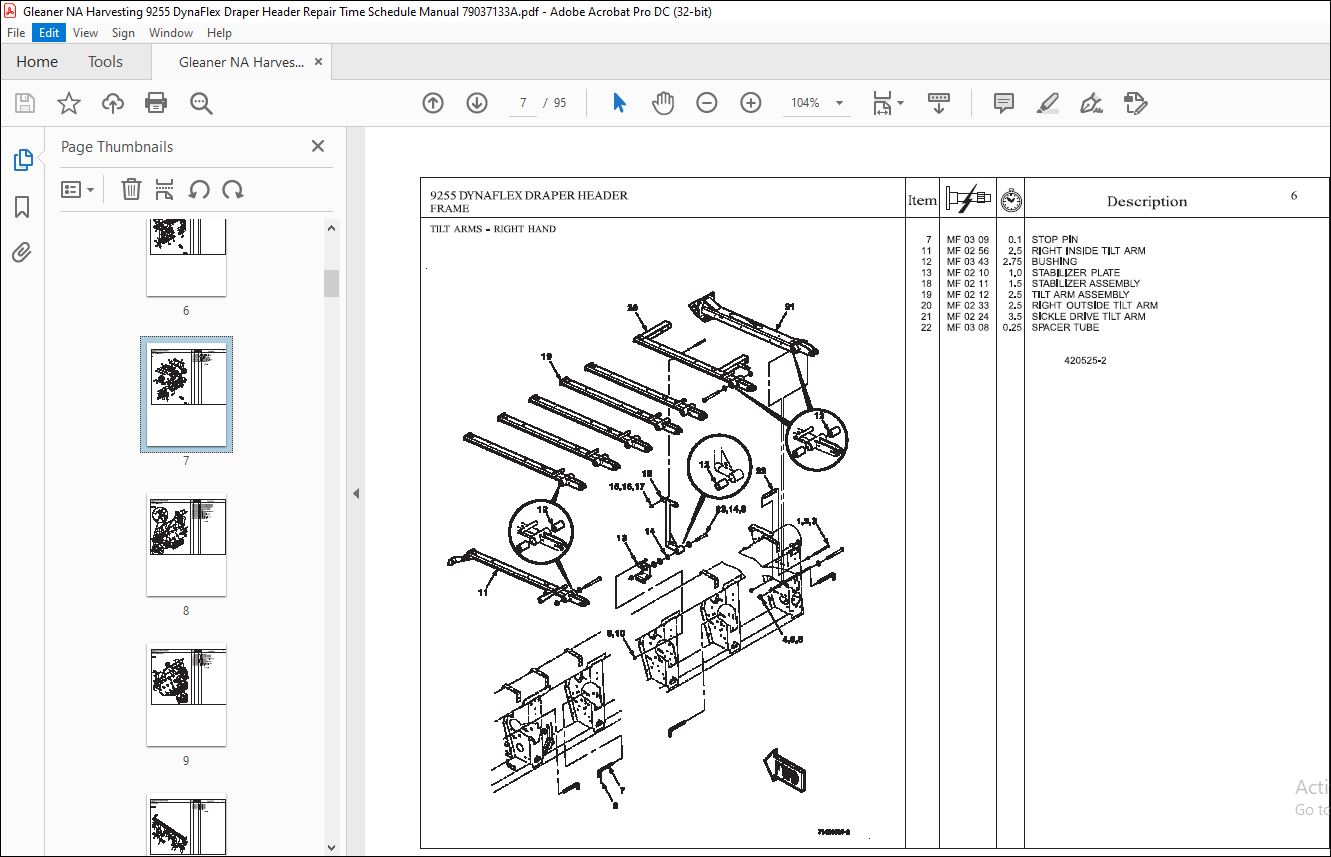1331x857 pixels.
Task: Select the page 7 thumbnail
Action: pyautogui.click(x=186, y=394)
